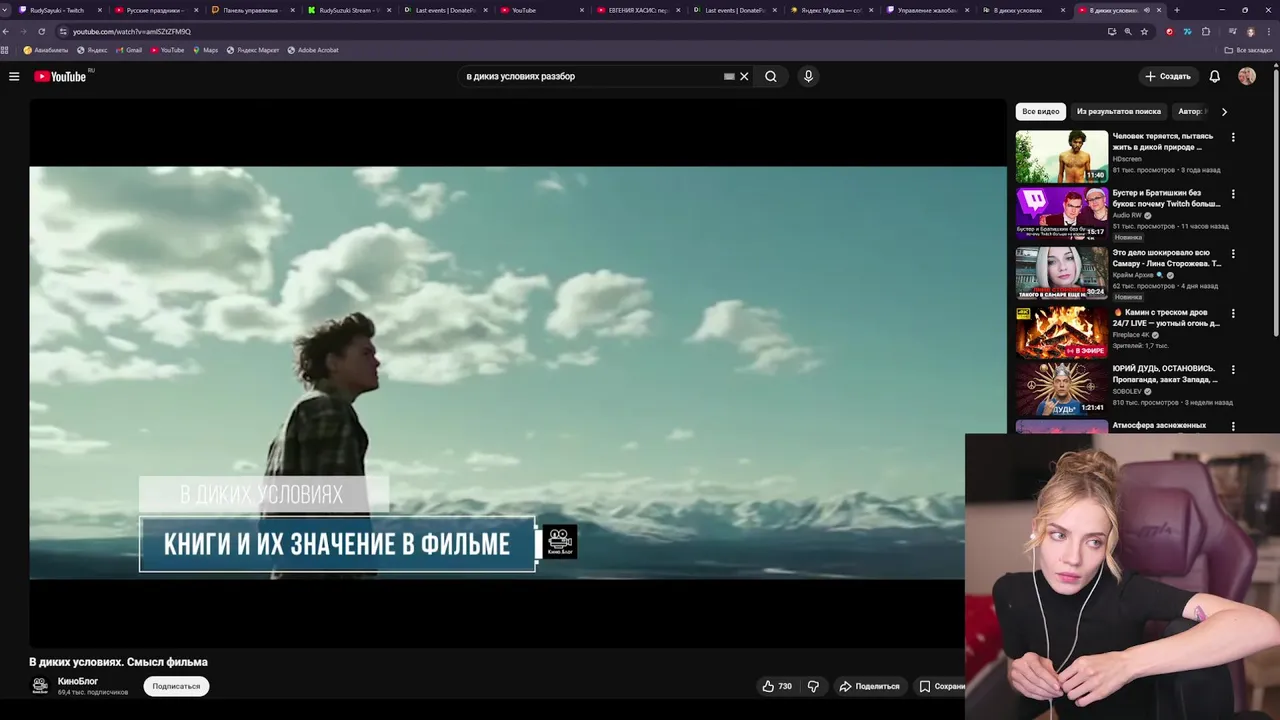Like the video (730 likes)
The height and width of the screenshot is (720, 1280).
[x=777, y=686]
